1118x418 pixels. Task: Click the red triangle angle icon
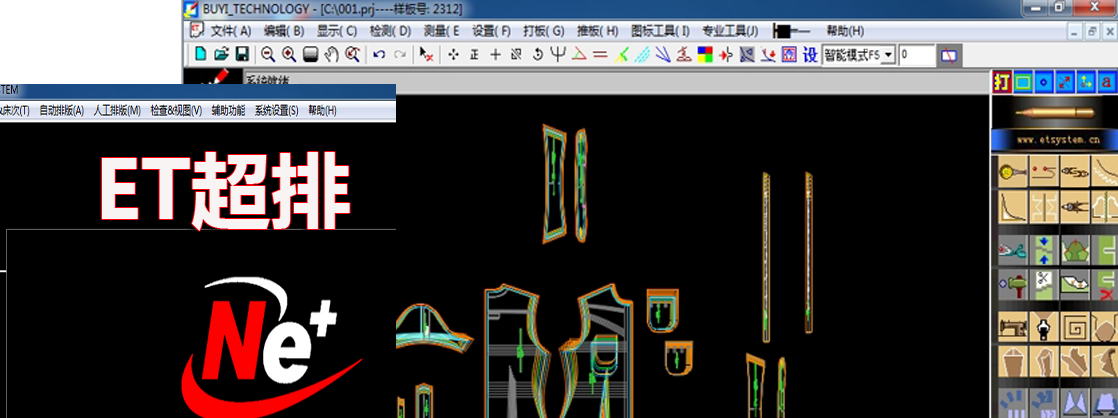pos(579,54)
